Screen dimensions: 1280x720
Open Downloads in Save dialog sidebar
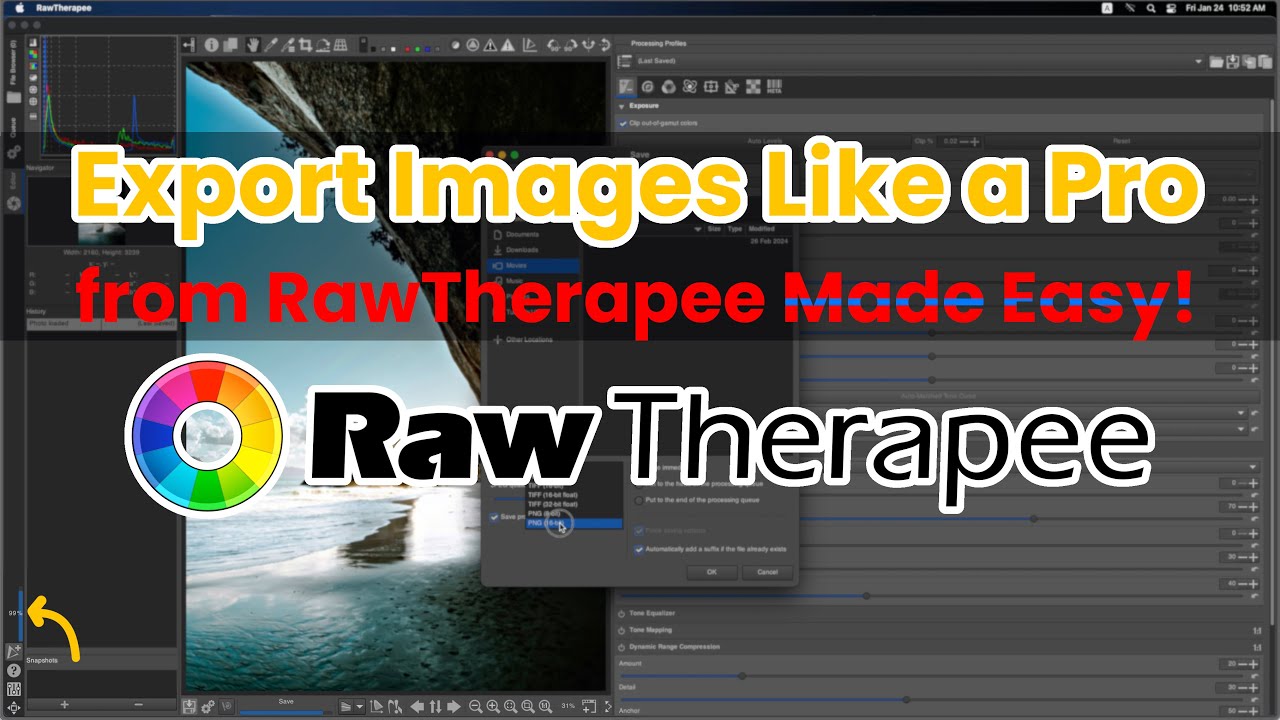[522, 250]
